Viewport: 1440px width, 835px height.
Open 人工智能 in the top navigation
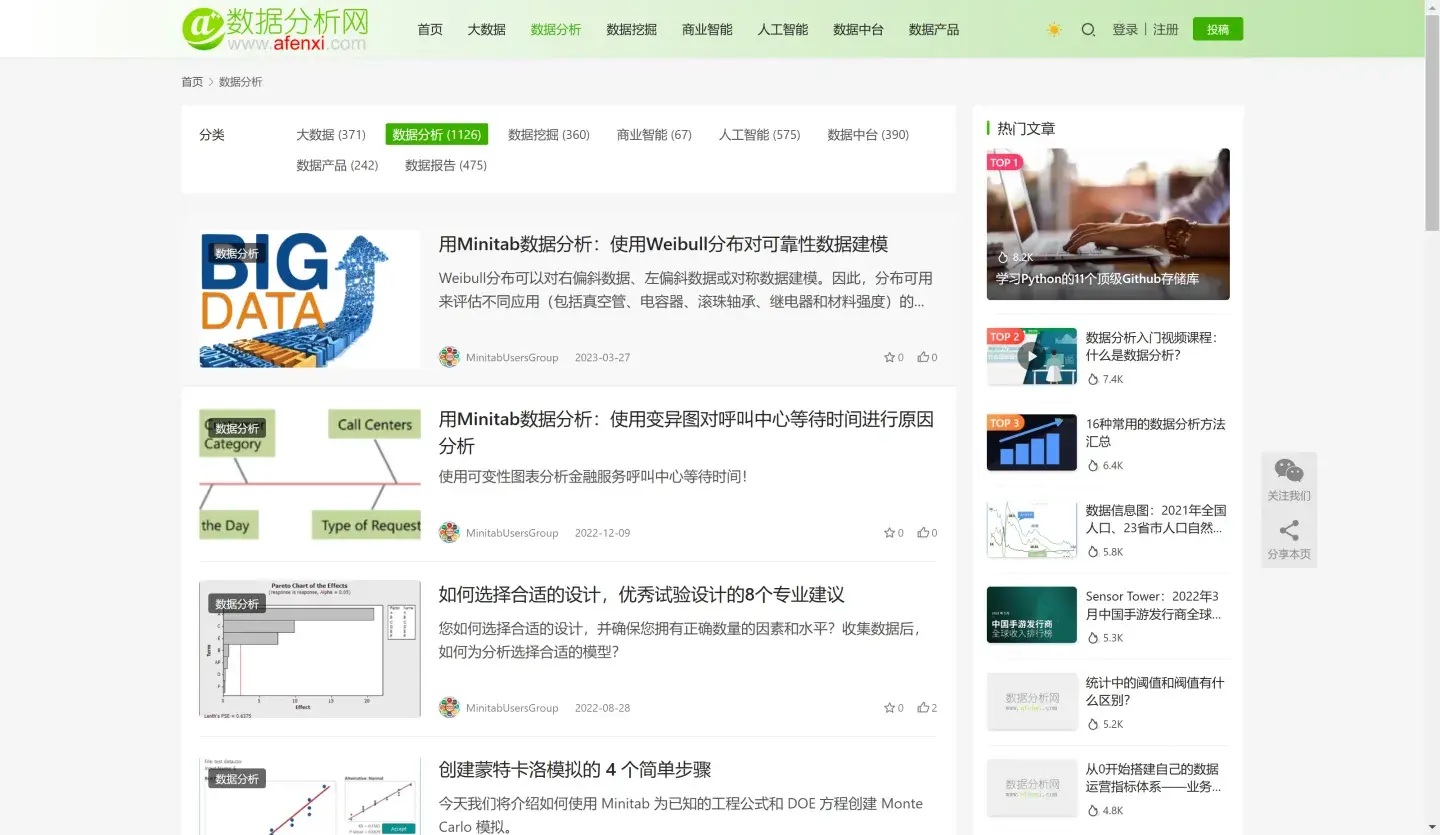point(783,30)
